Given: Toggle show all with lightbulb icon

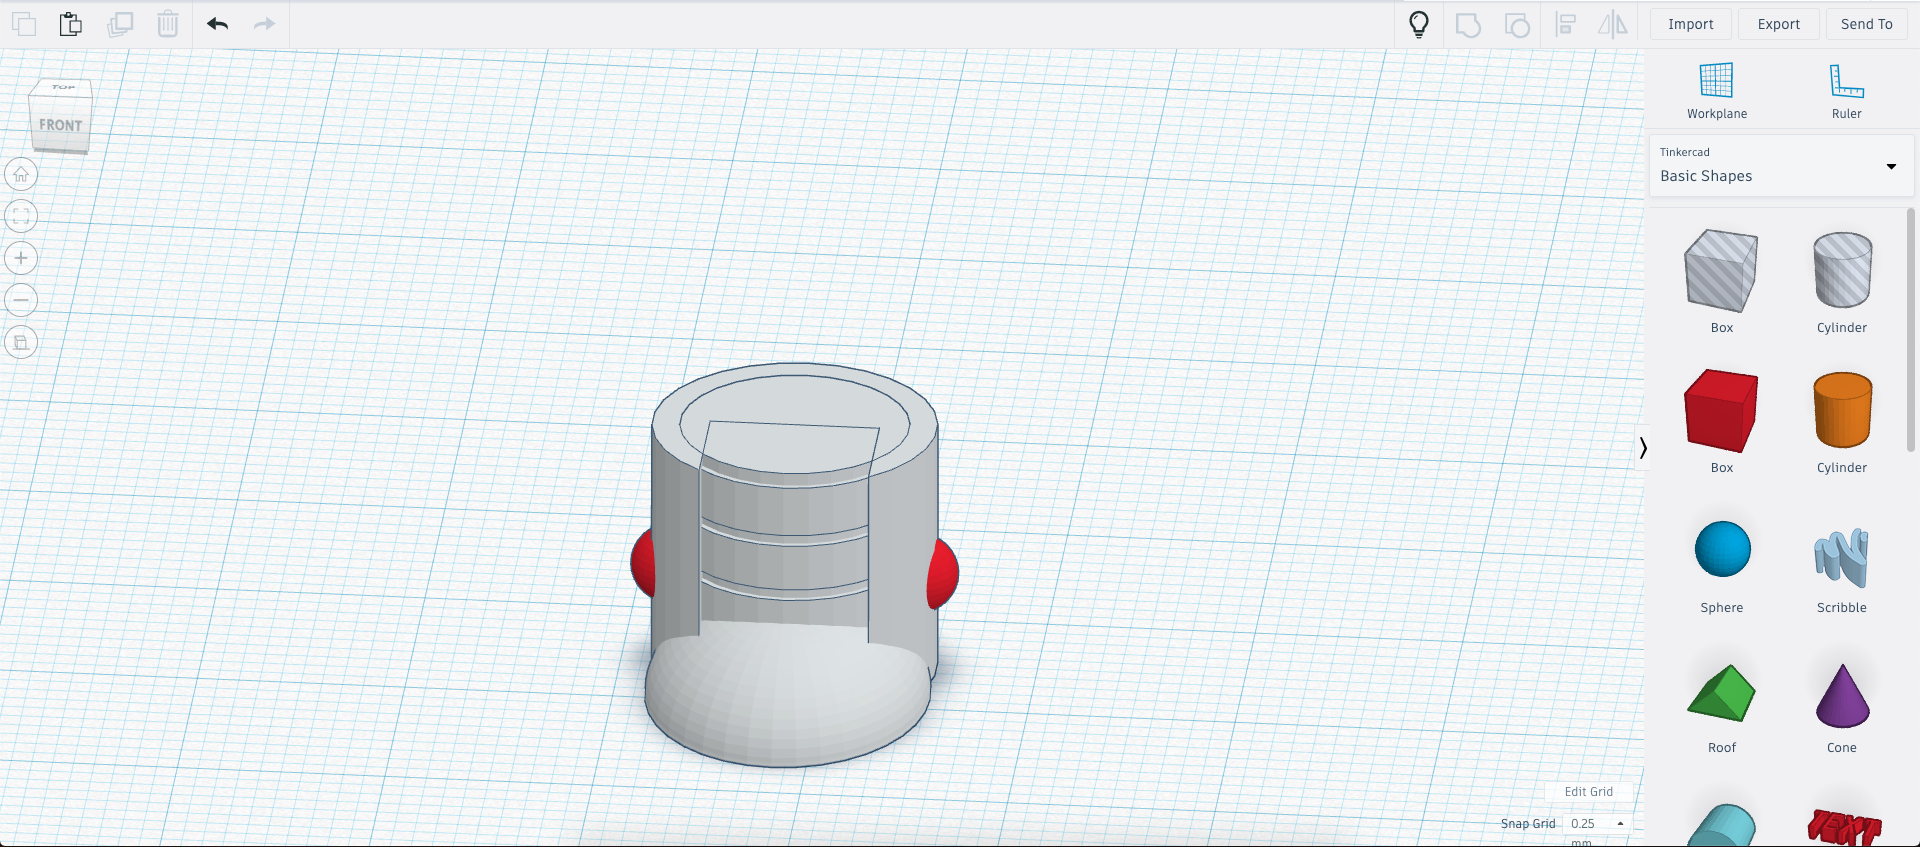Looking at the screenshot, I should click(x=1418, y=24).
